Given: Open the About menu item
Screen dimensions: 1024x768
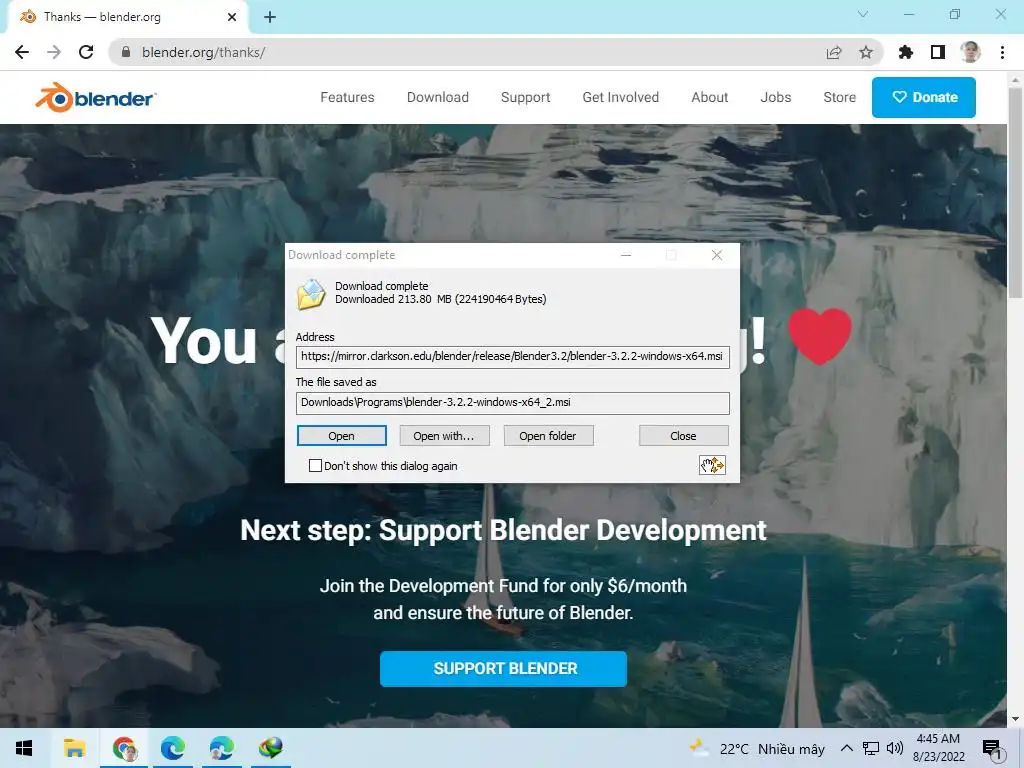Looking at the screenshot, I should pos(710,97).
